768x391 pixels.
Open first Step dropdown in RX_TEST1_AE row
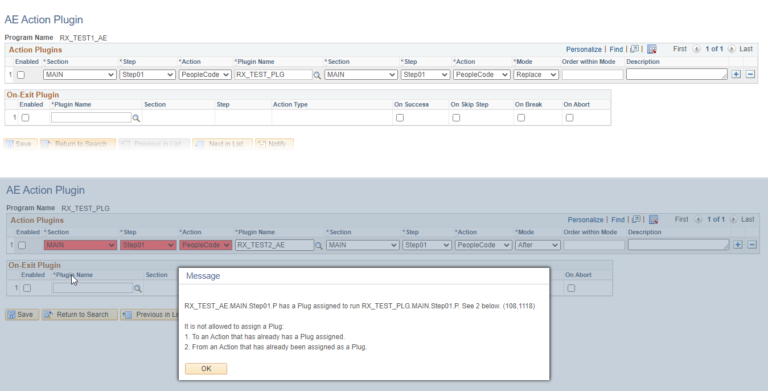pos(147,74)
